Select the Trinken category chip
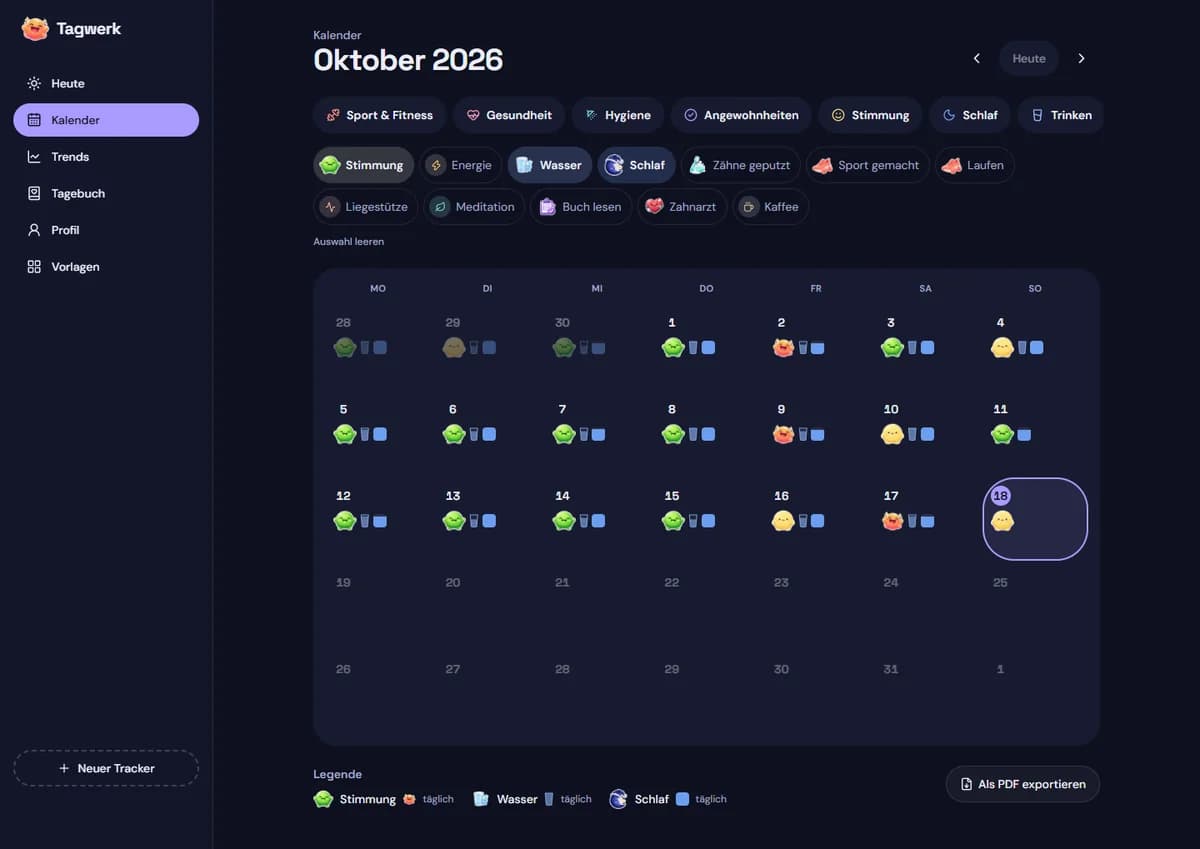The height and width of the screenshot is (849, 1200). (1061, 115)
